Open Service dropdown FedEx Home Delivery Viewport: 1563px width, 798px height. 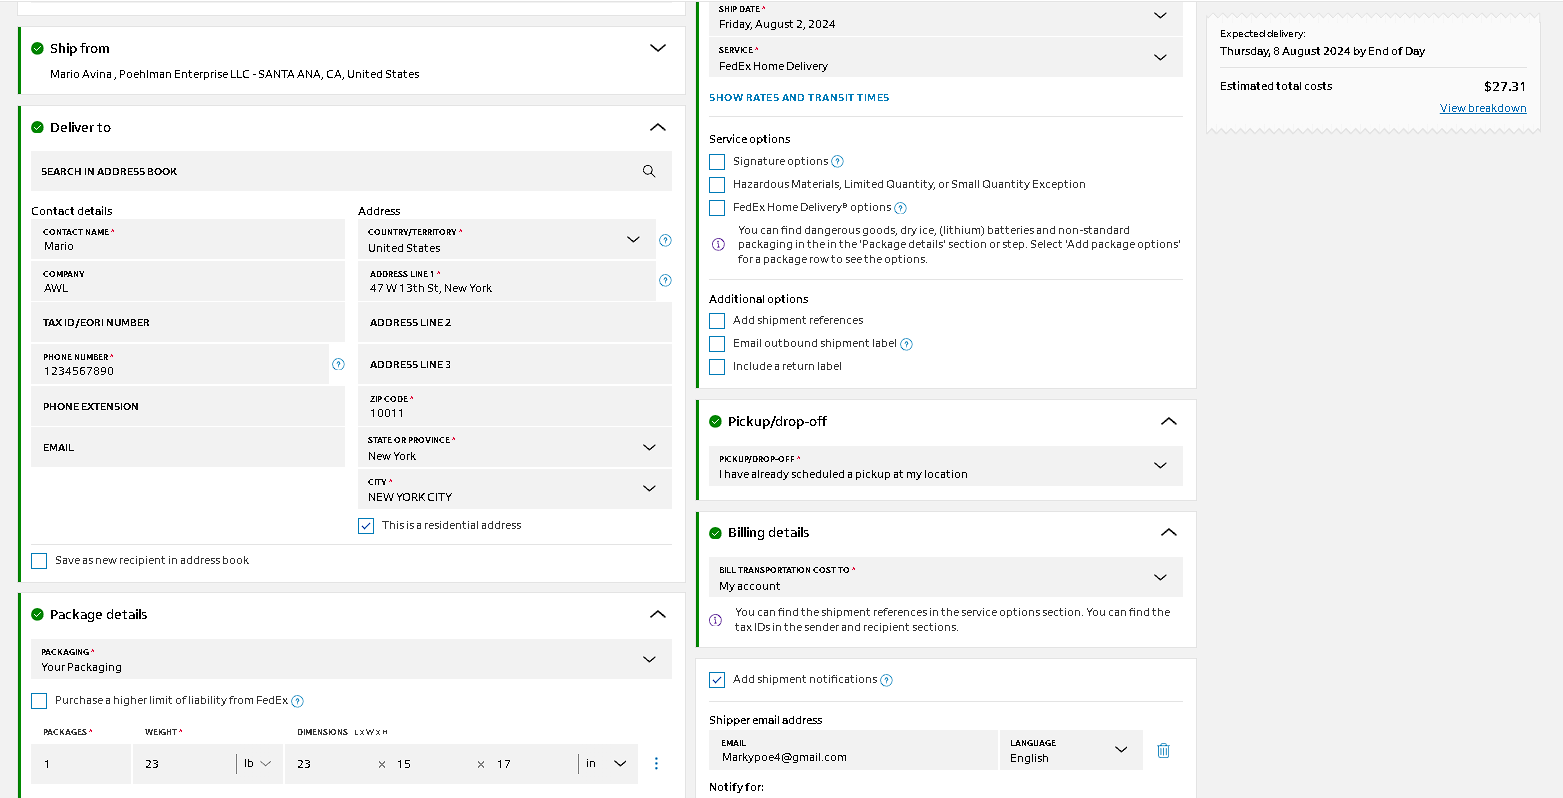click(946, 57)
